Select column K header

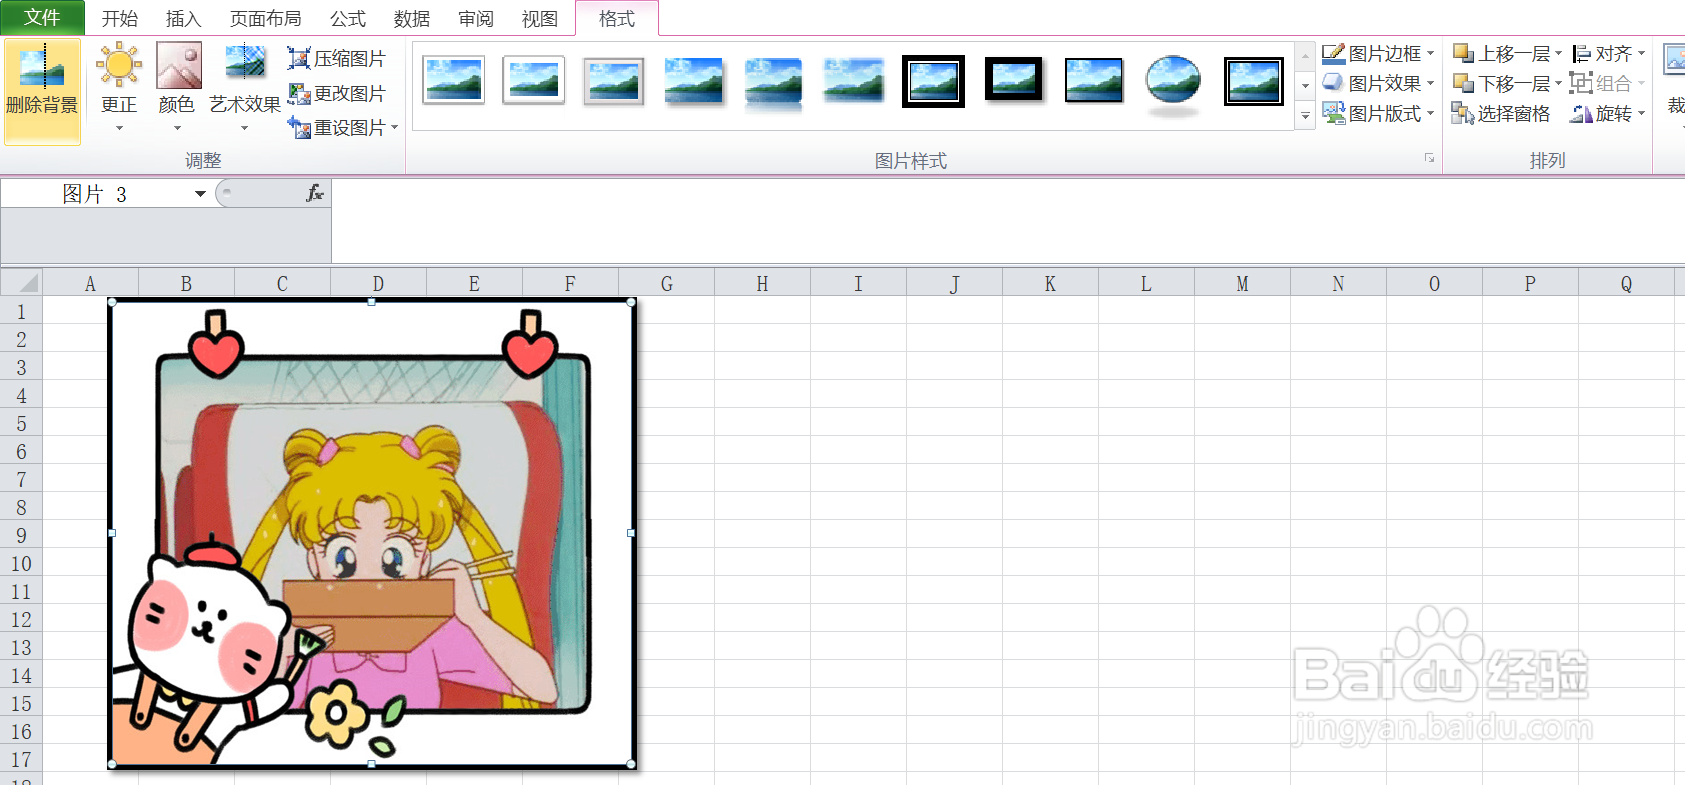(1050, 284)
